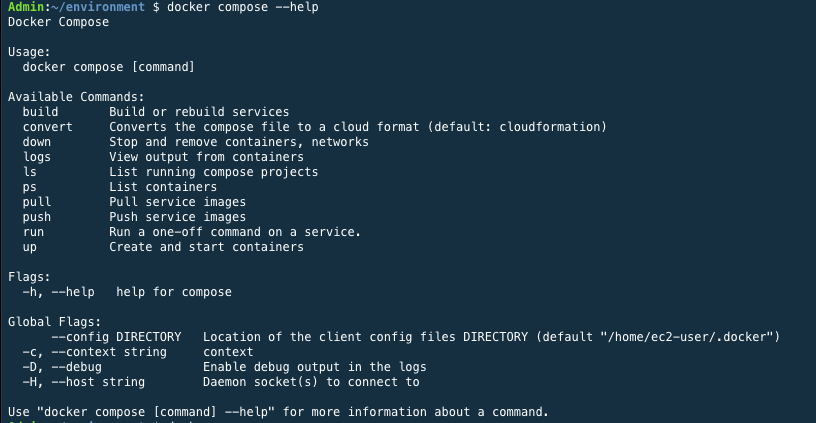Click the '~/environment' prompt path
This screenshot has height=423, width=816.
tap(98, 7)
